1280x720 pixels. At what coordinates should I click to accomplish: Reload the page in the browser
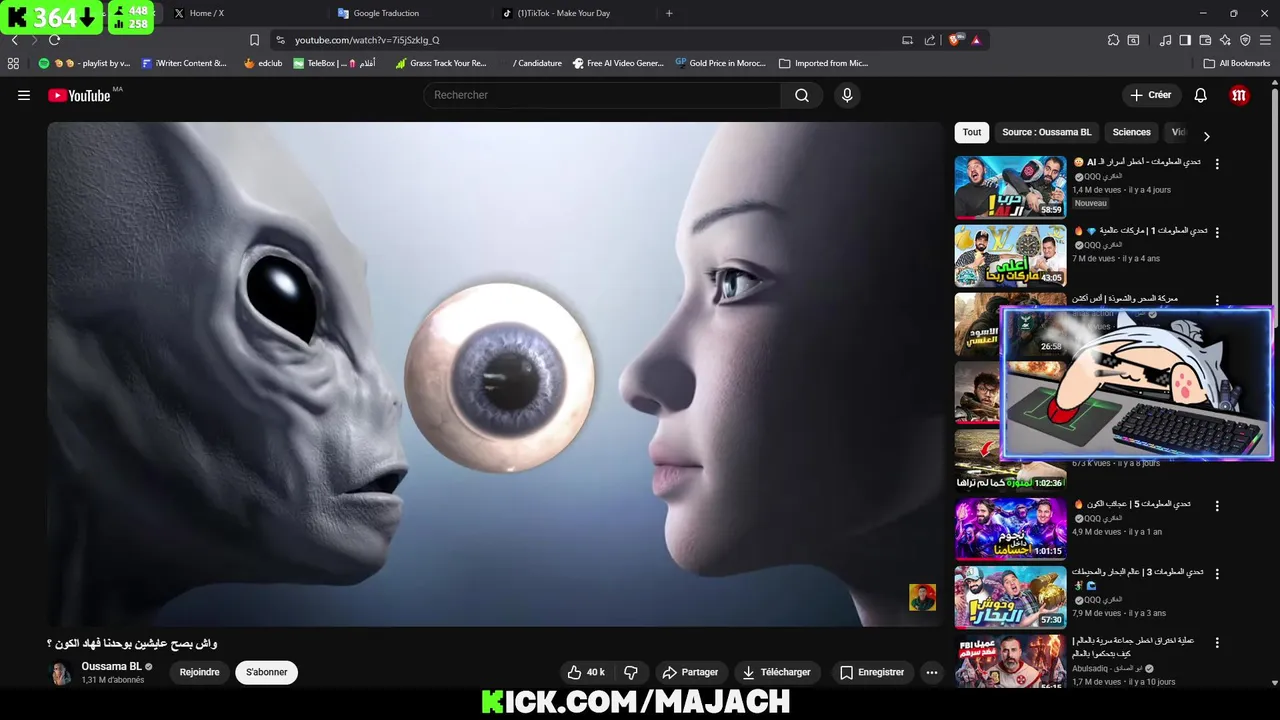(54, 40)
